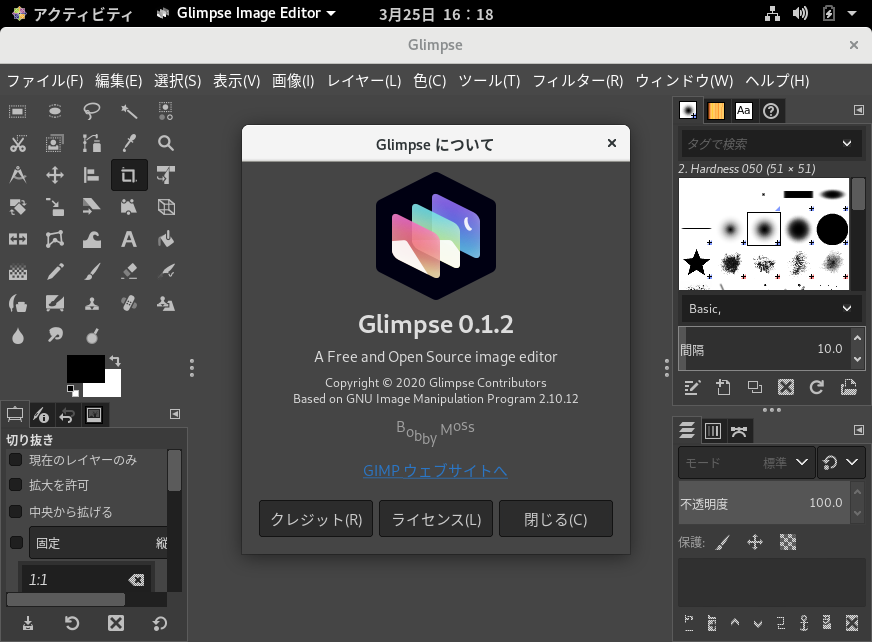The height and width of the screenshot is (642, 872).
Task: Select the Text tool
Action: coord(128,238)
